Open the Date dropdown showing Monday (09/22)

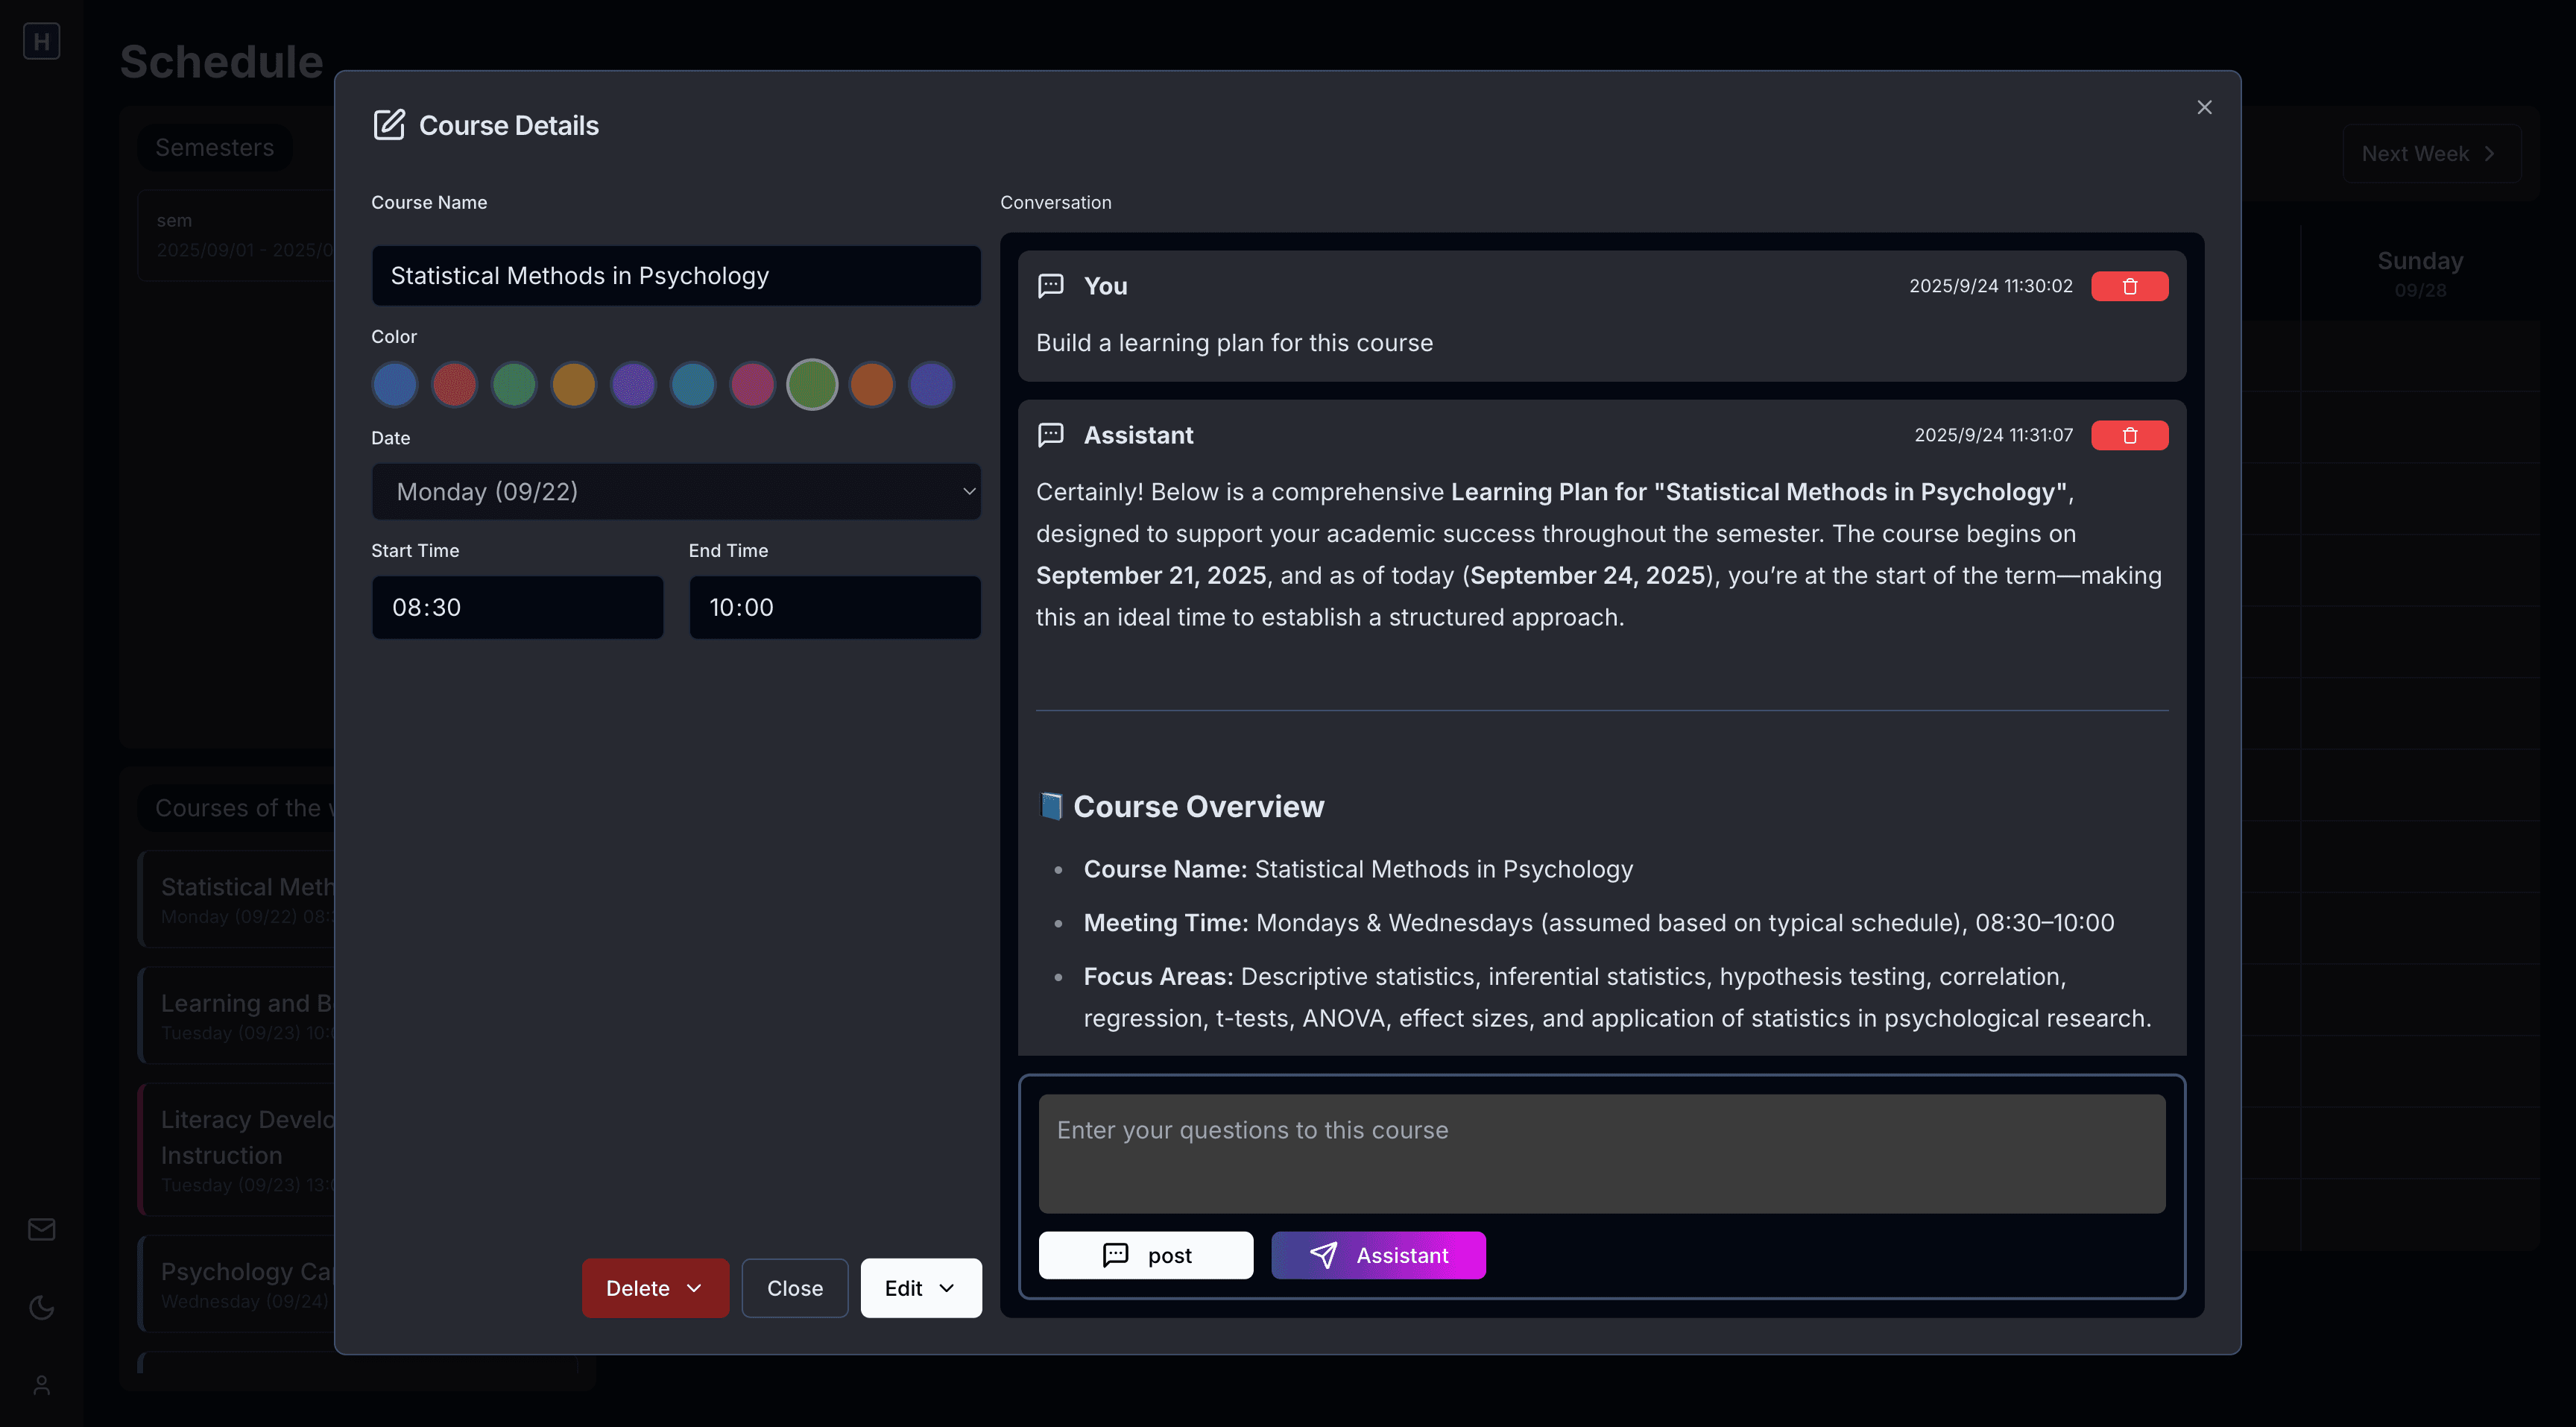[676, 491]
